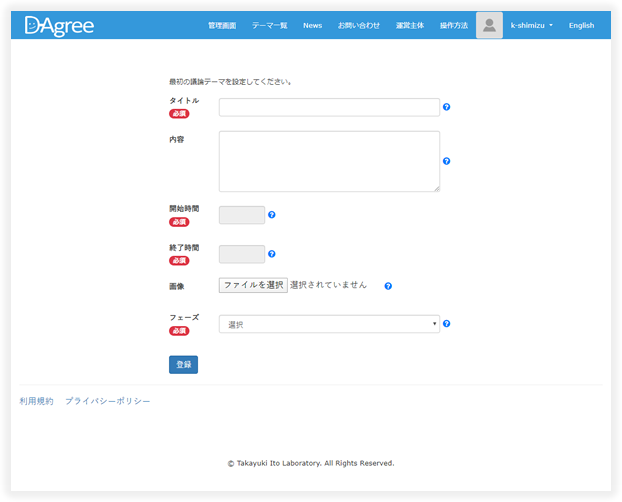
Task: Show help for the 開始時間 field
Action: coord(272,215)
